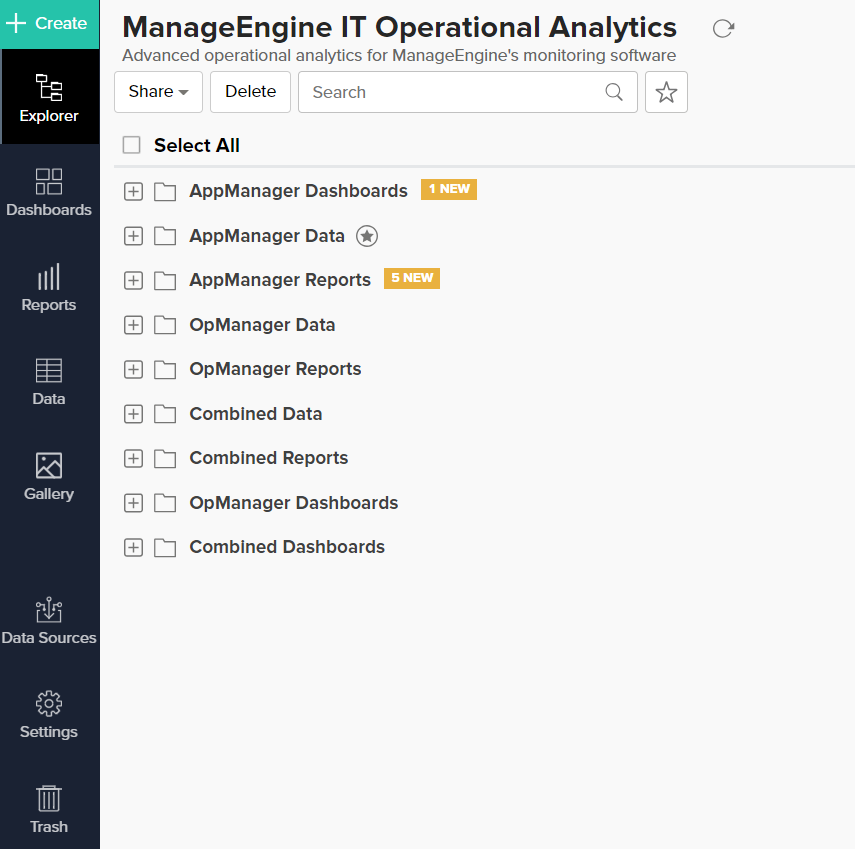The image size is (855, 849).
Task: Click the star badge on AppManager Data
Action: click(x=367, y=236)
